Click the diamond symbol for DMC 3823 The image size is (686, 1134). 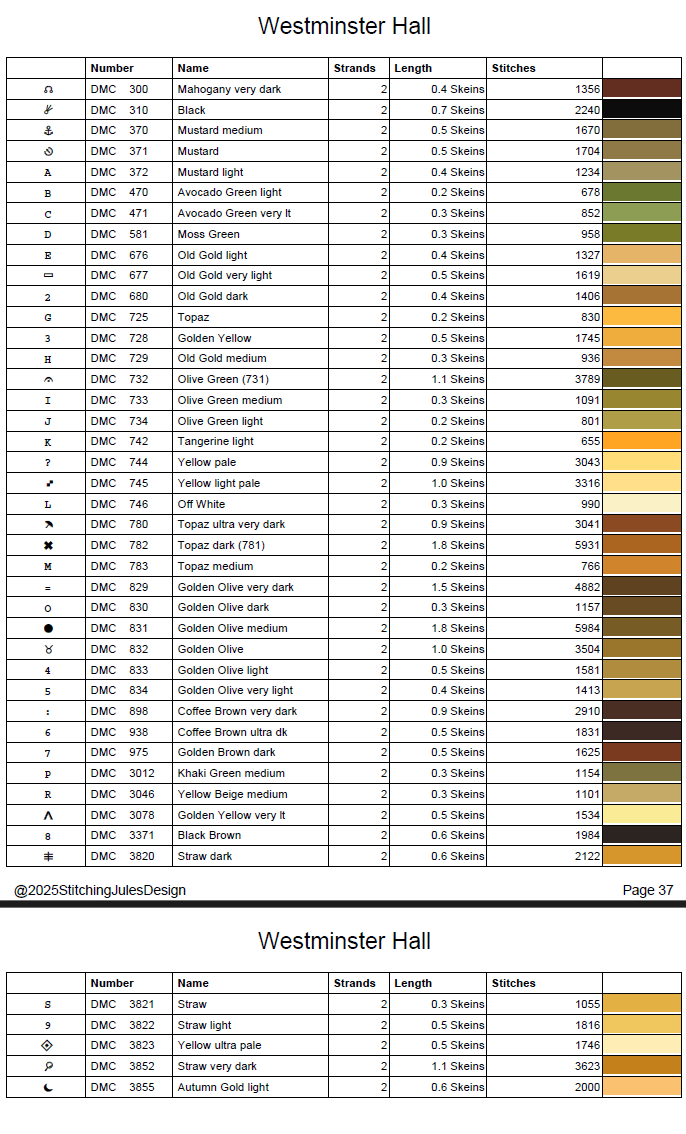[48, 1046]
